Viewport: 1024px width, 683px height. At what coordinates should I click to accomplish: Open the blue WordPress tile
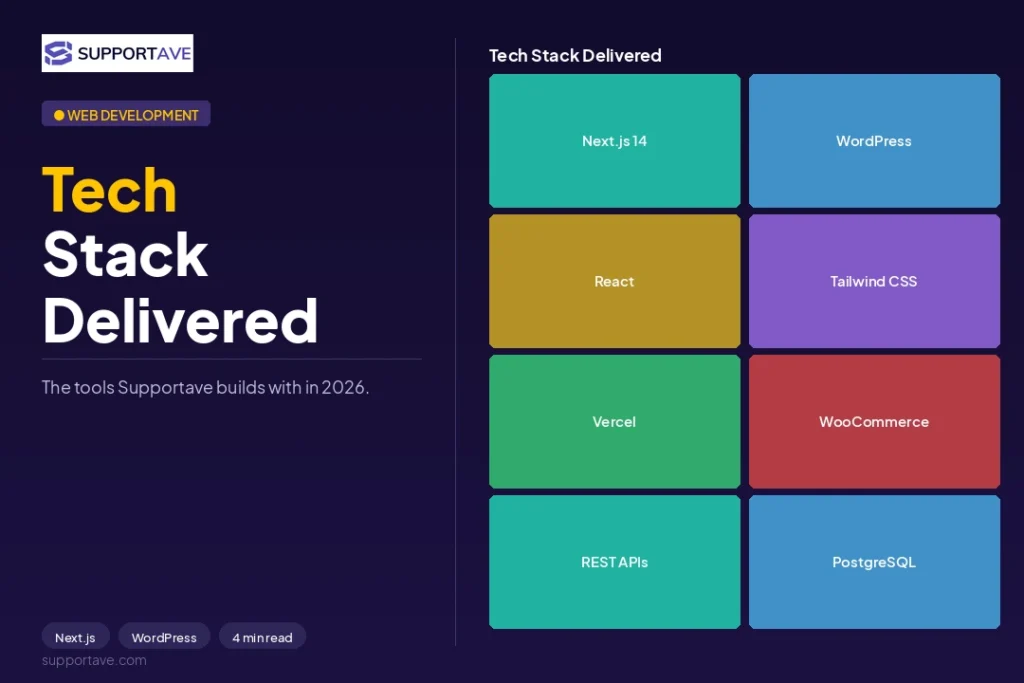coord(874,140)
